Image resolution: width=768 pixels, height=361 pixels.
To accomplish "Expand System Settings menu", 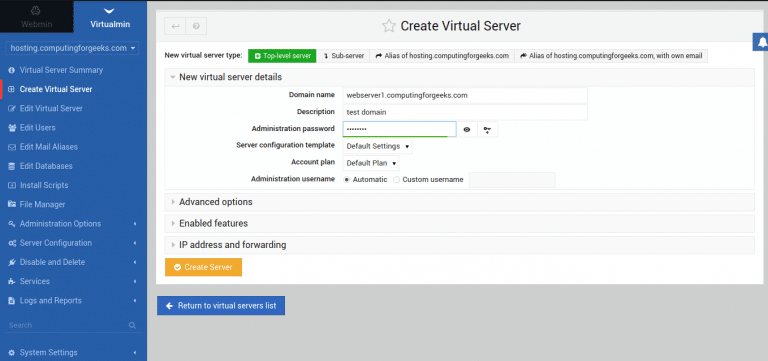I will coord(72,353).
